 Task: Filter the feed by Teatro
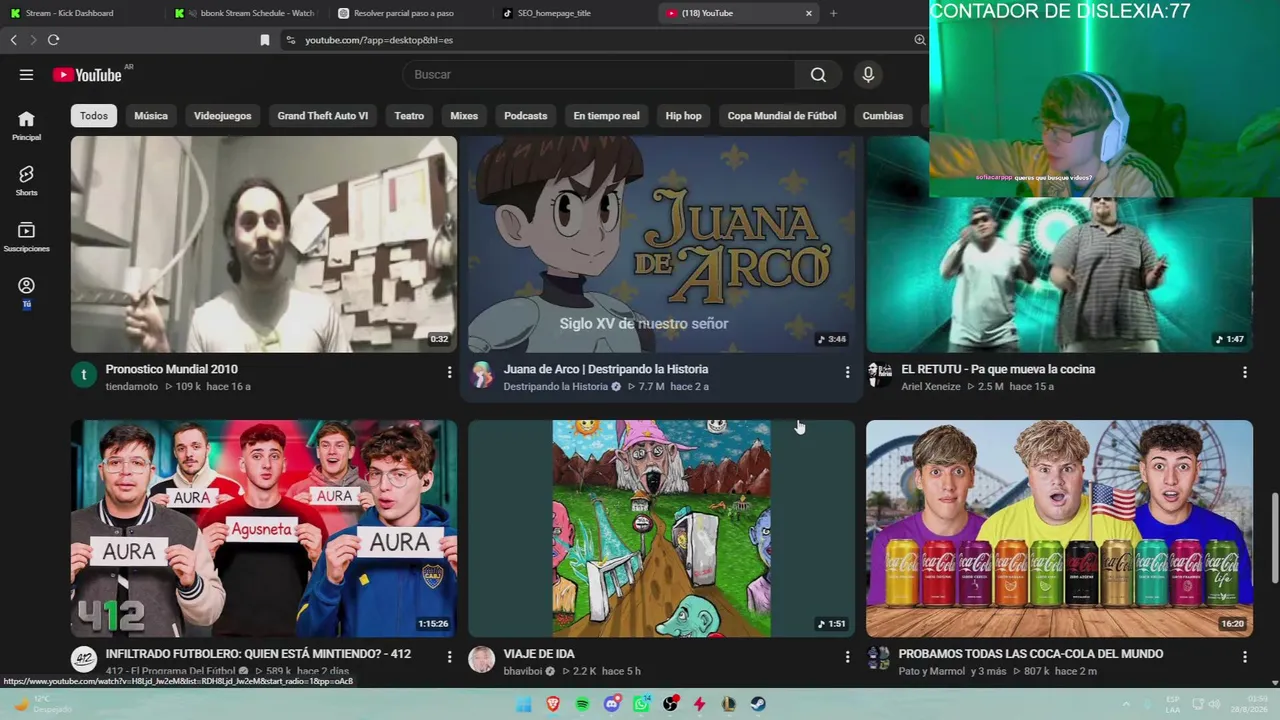(409, 116)
